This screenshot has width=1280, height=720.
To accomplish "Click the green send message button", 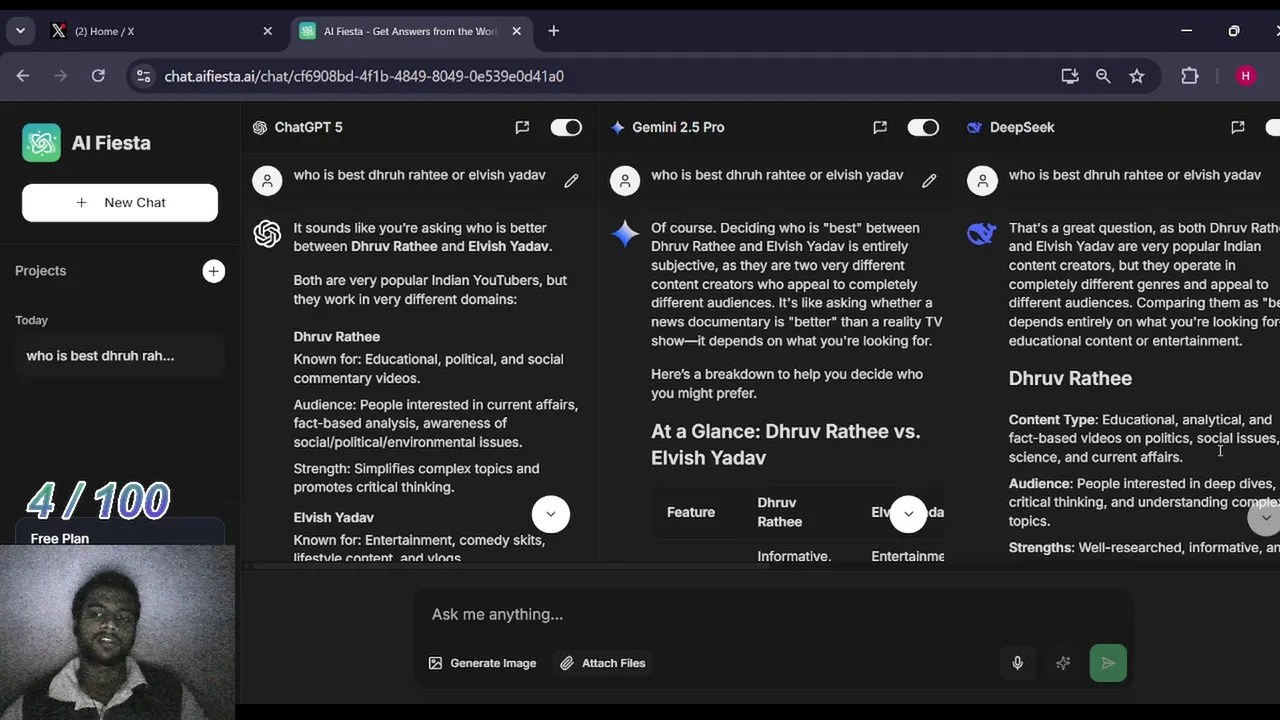I will [x=1108, y=663].
